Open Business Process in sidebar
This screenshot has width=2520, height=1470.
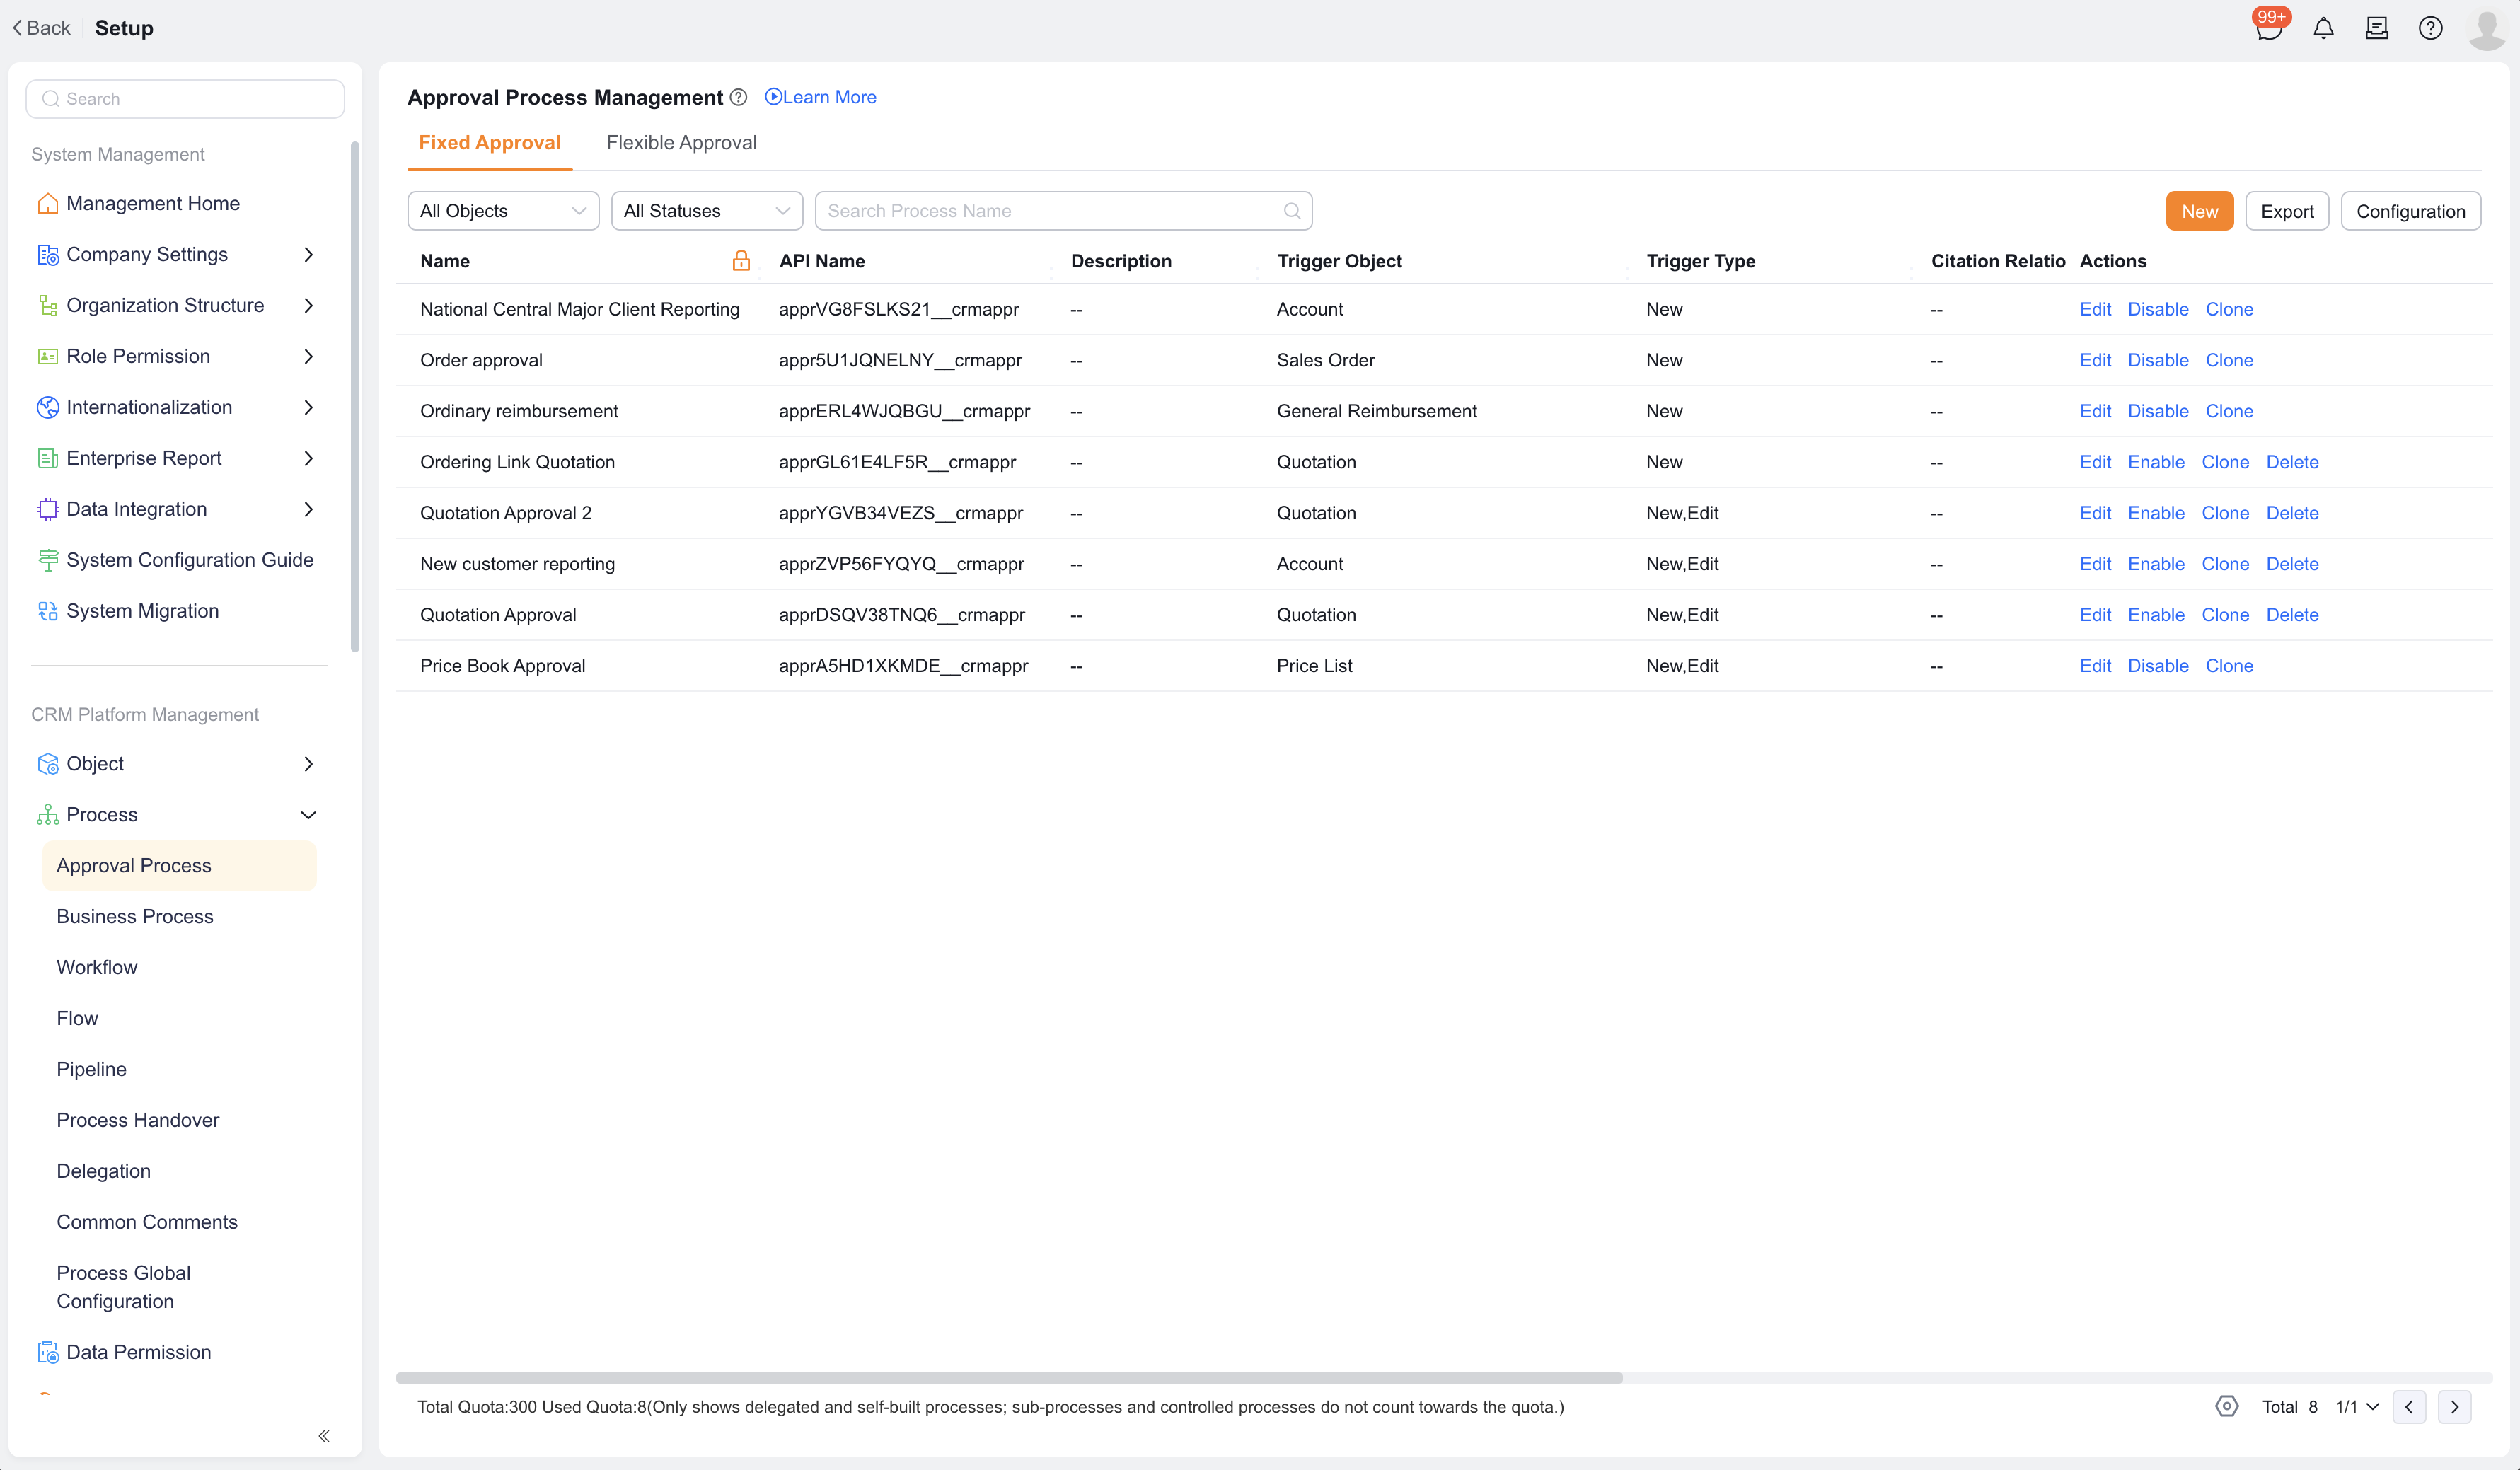point(135,916)
